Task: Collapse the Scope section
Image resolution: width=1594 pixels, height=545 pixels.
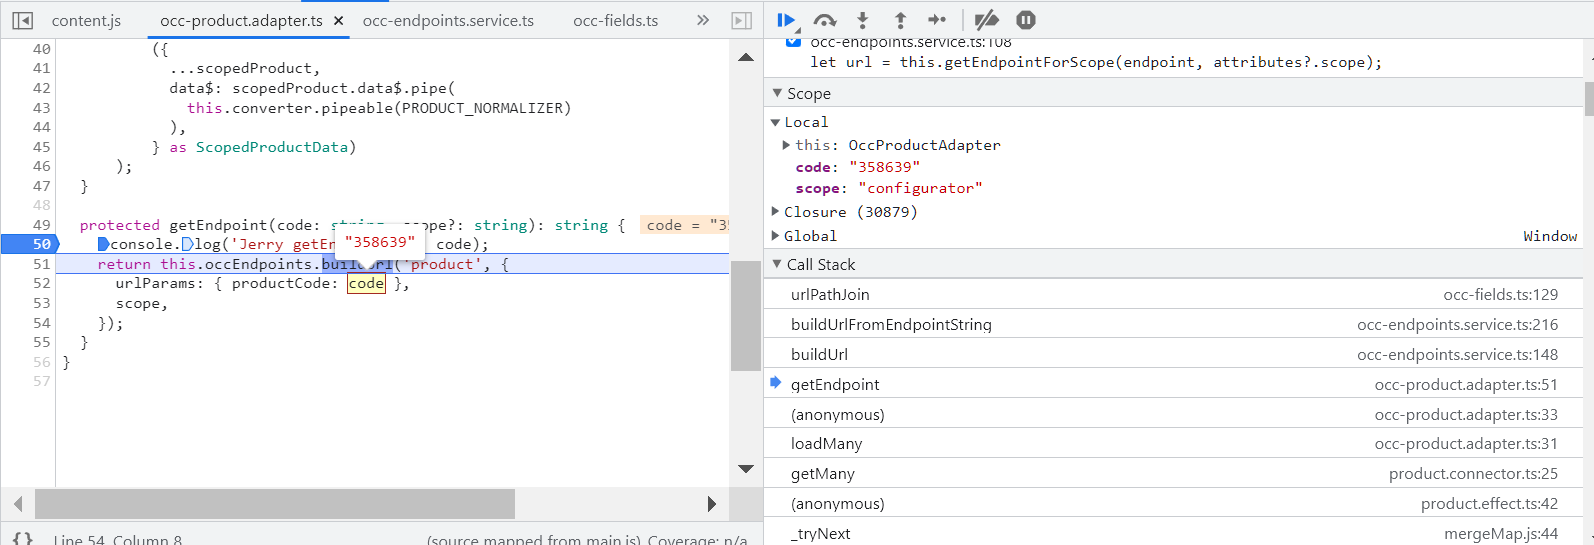Action: (778, 93)
